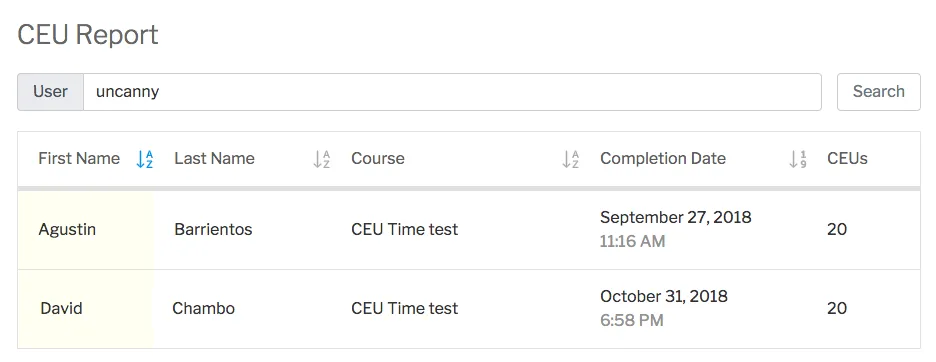Select the Last Name column header
This screenshot has width=936, height=362.
click(x=214, y=158)
